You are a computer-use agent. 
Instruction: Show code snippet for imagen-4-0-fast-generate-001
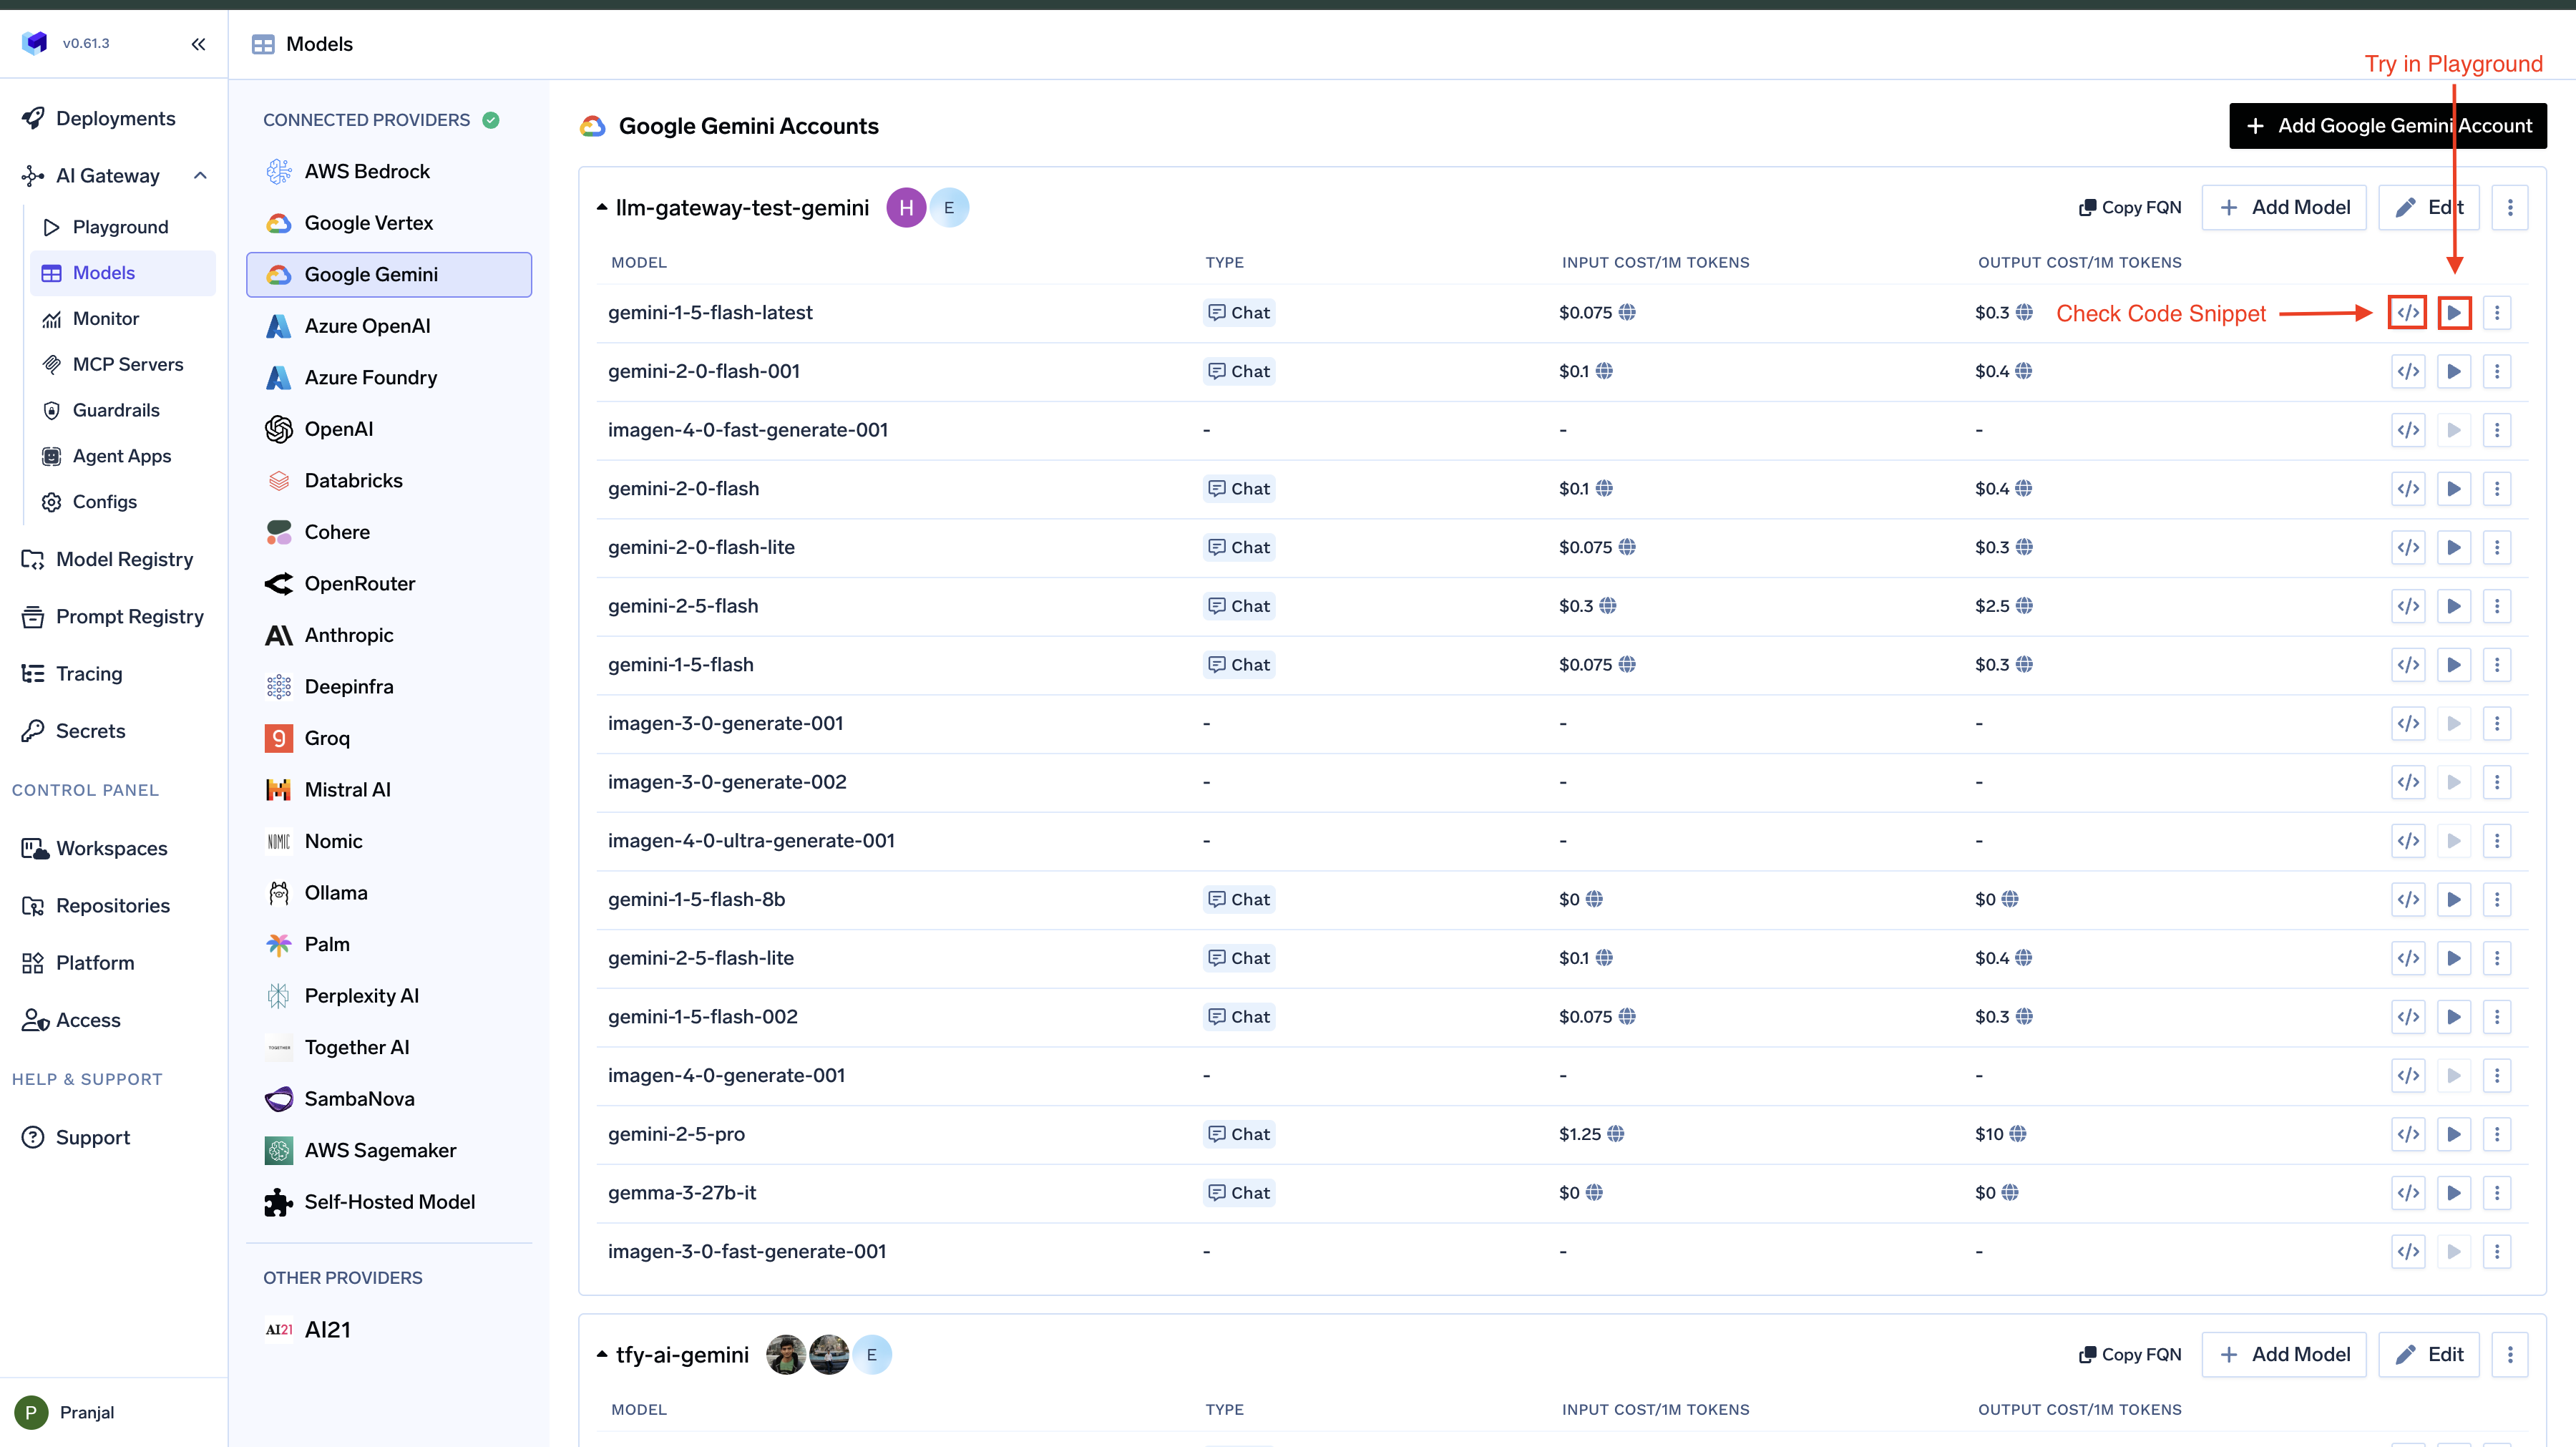(x=2408, y=430)
